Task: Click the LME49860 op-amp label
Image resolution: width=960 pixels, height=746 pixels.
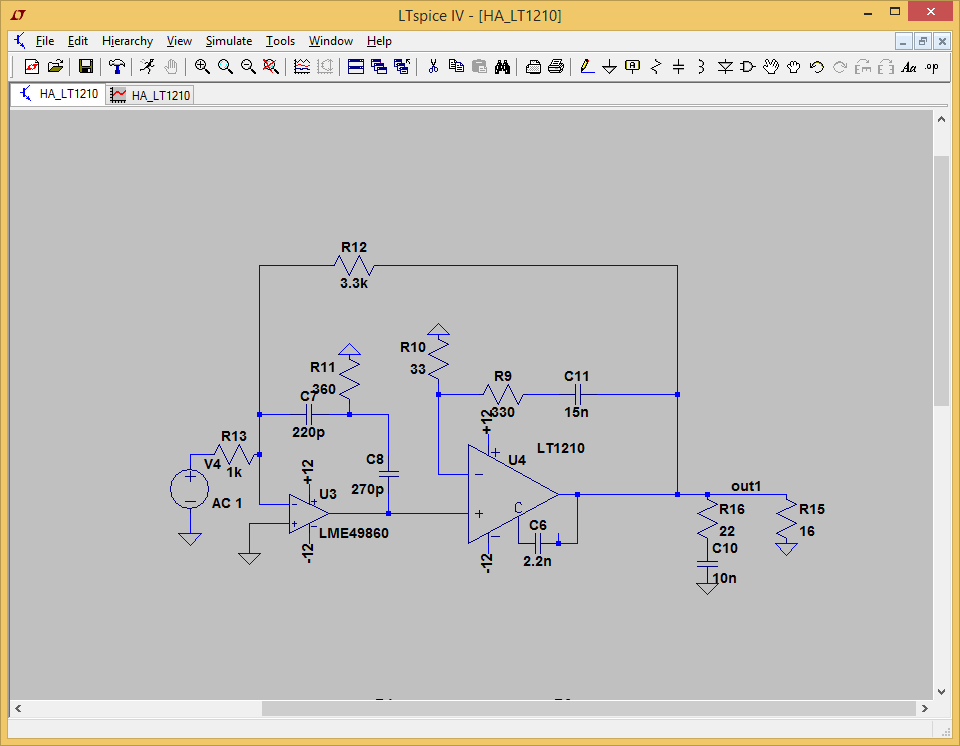Action: 354,533
